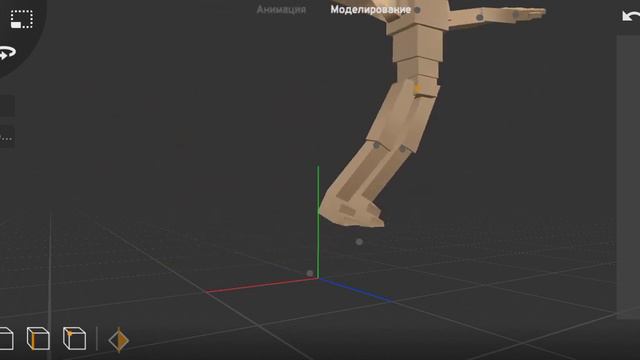Select the plain cube icon in bottom toolbar
The width and height of the screenshot is (640, 360).
6,338
